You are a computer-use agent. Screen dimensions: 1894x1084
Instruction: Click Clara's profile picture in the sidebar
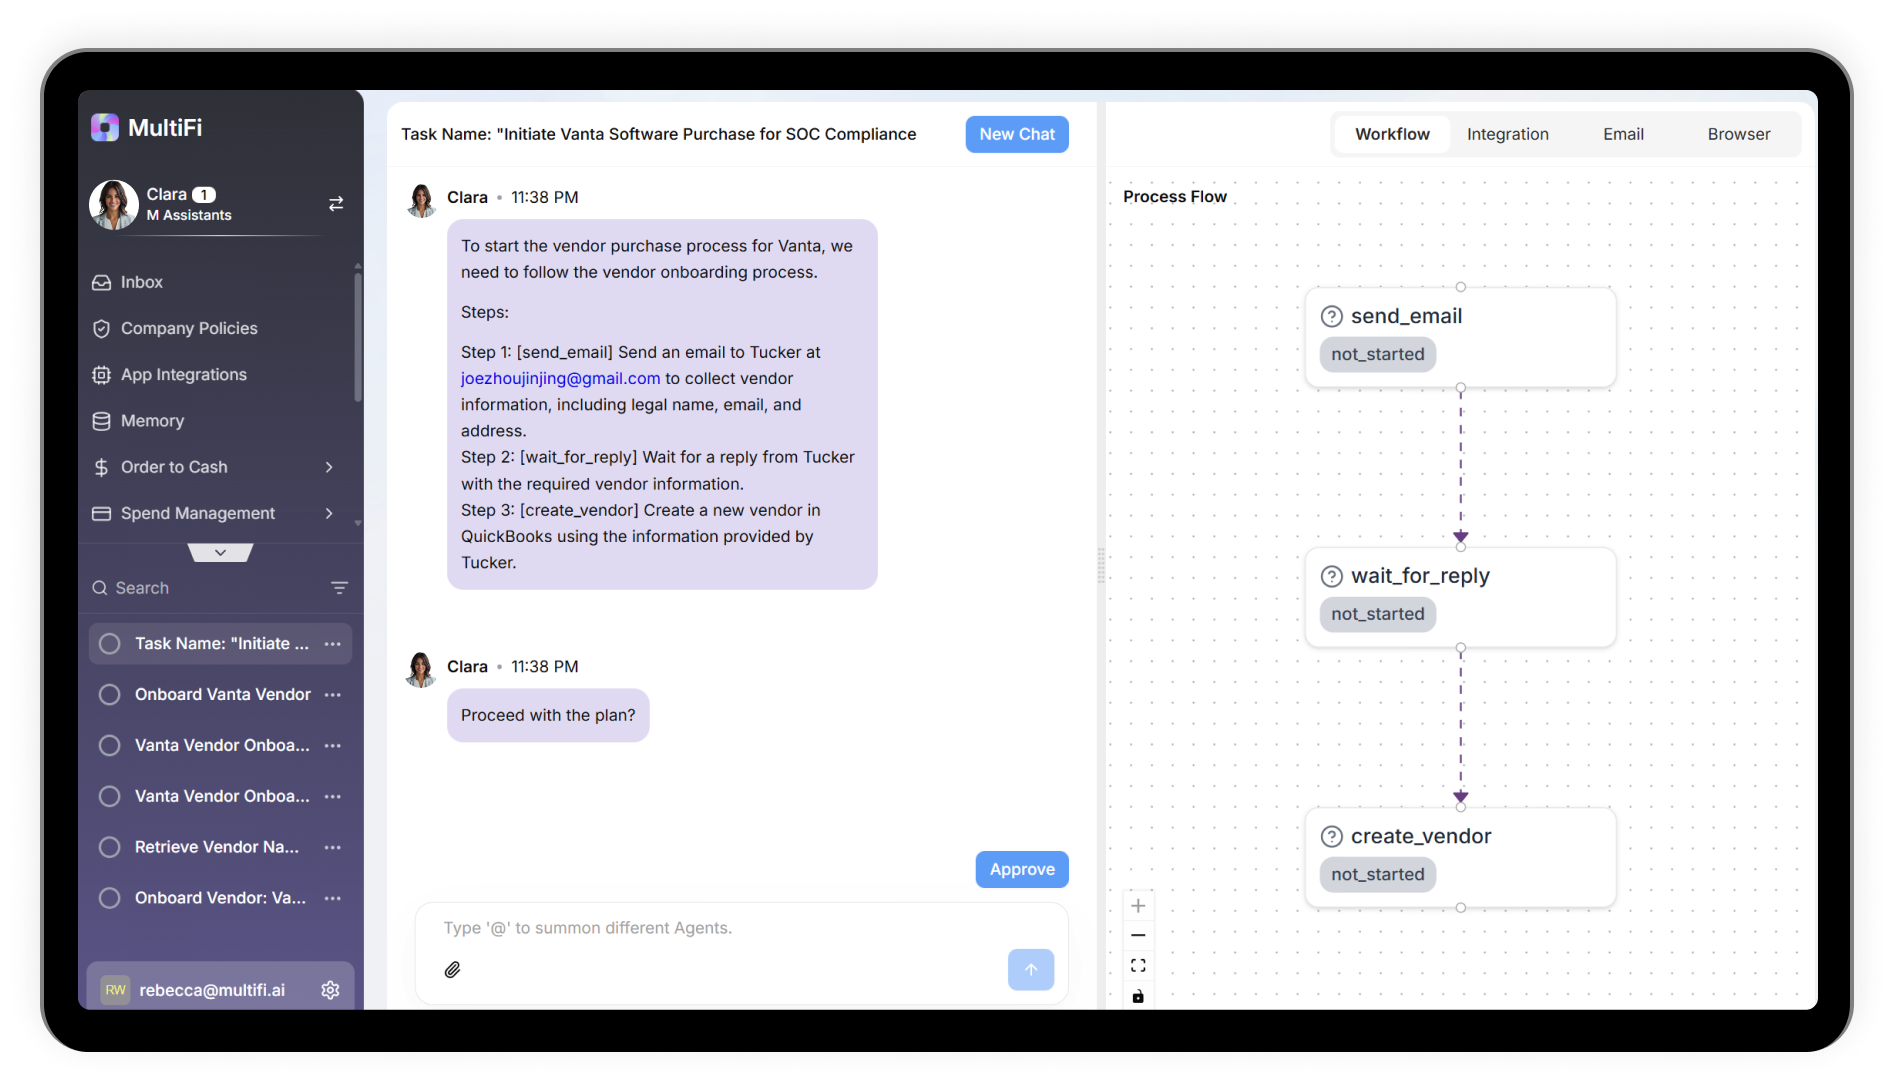pos(114,205)
